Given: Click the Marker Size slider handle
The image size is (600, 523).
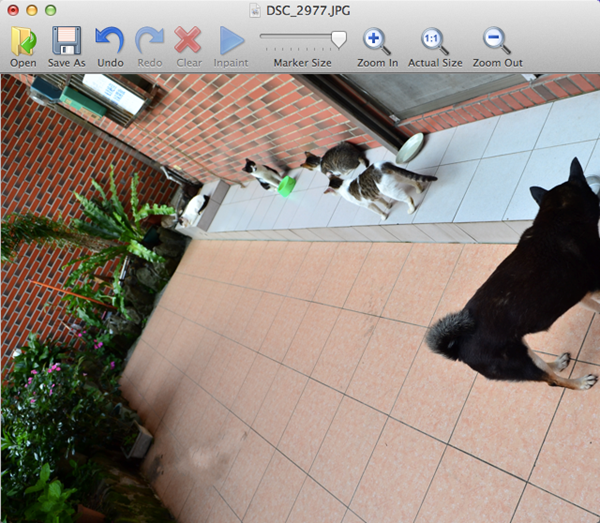Looking at the screenshot, I should pos(339,39).
